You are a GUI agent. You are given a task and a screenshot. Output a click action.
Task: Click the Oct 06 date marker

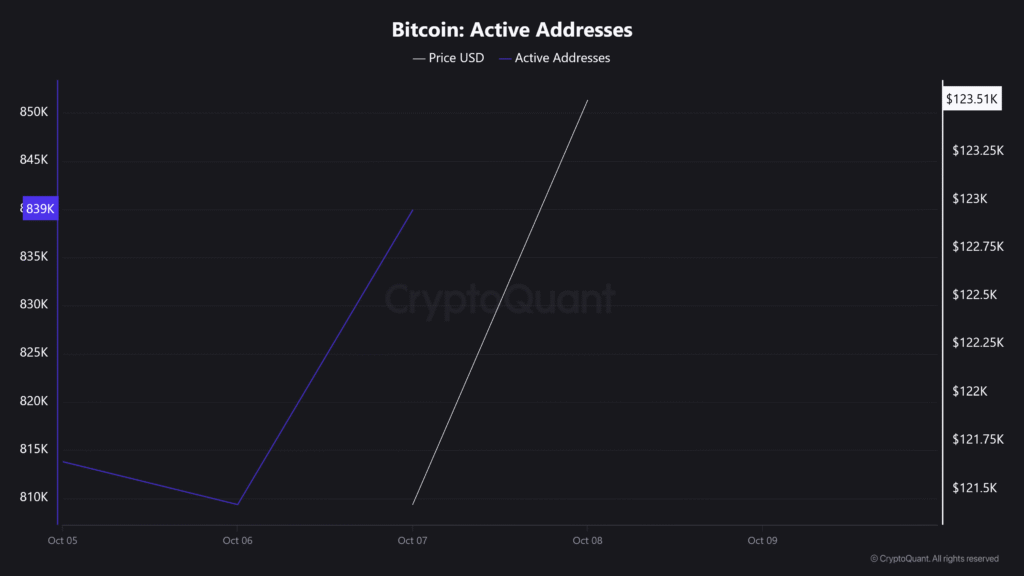[x=238, y=541]
